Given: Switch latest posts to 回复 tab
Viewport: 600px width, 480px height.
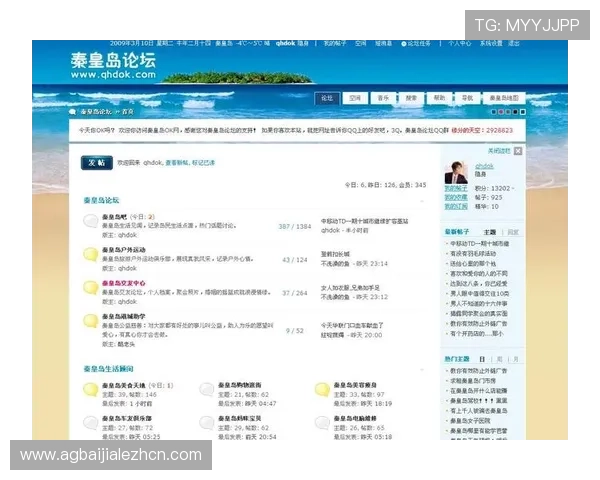Looking at the screenshot, I should pyautogui.click(x=513, y=232).
